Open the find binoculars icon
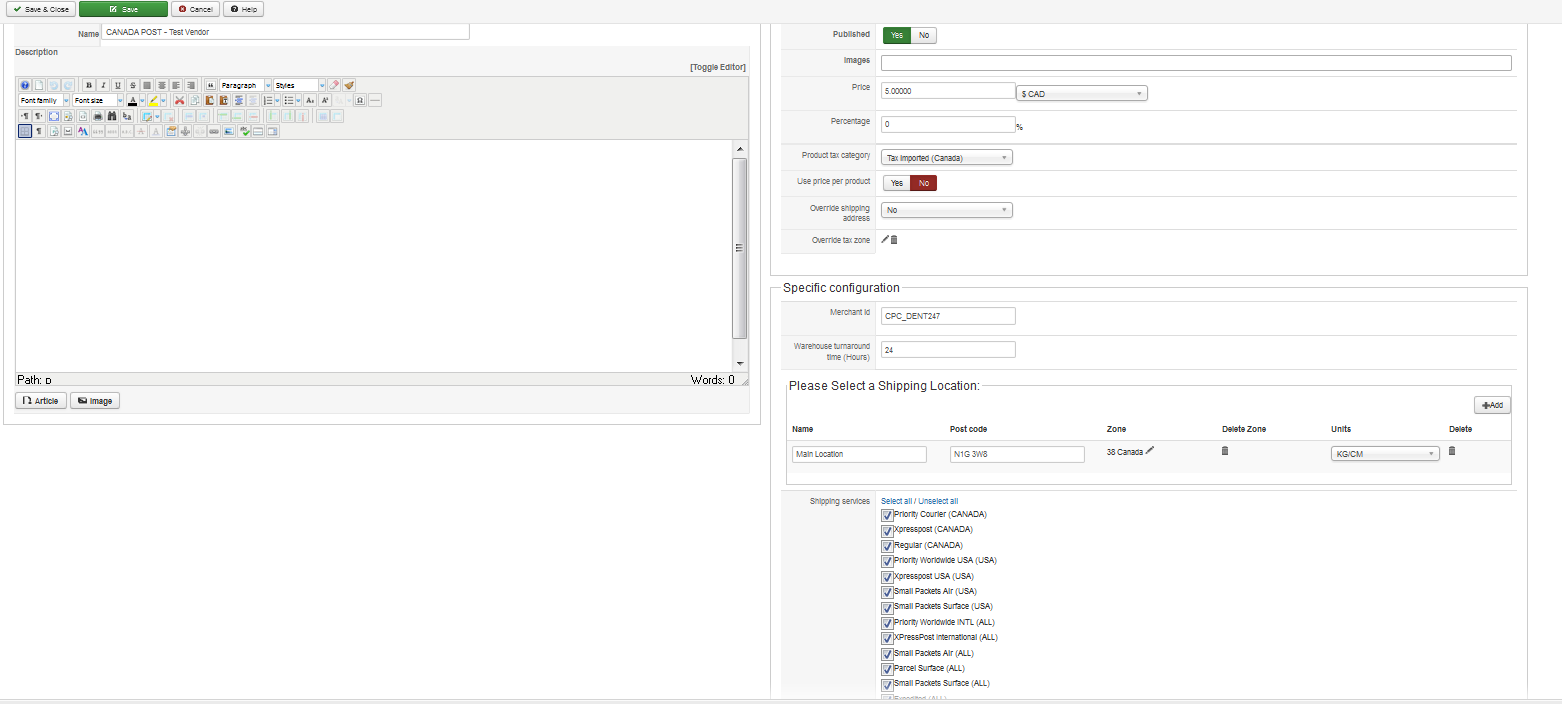This screenshot has height=704, width=1562. (x=112, y=116)
